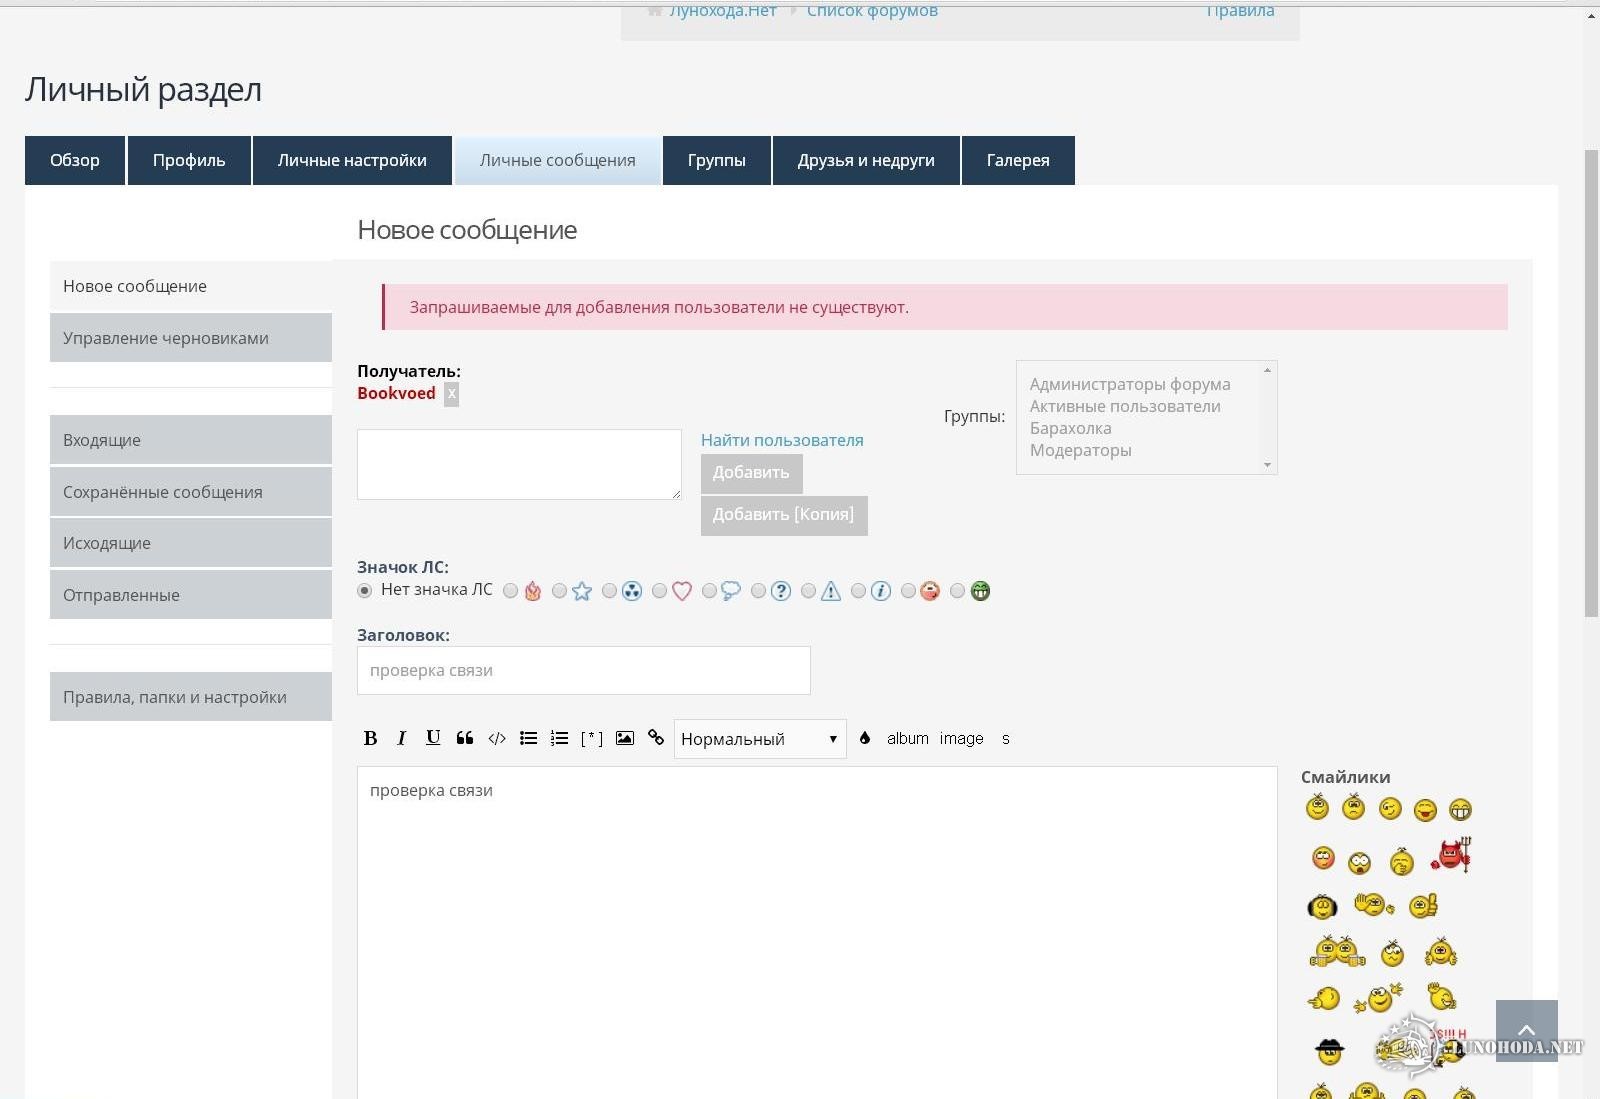Toggle bold formatting in the editor toolbar
The image size is (1600, 1099).
point(370,738)
